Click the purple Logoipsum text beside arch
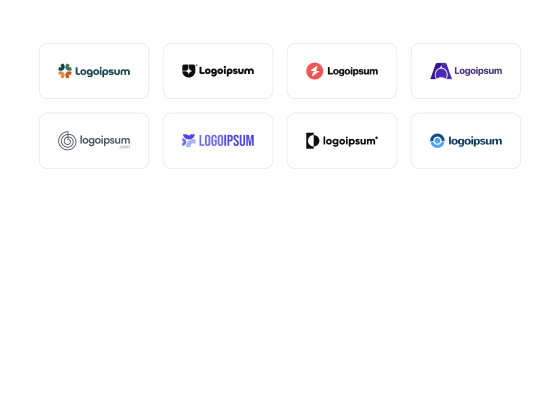This screenshot has width=560, height=400. click(x=478, y=71)
